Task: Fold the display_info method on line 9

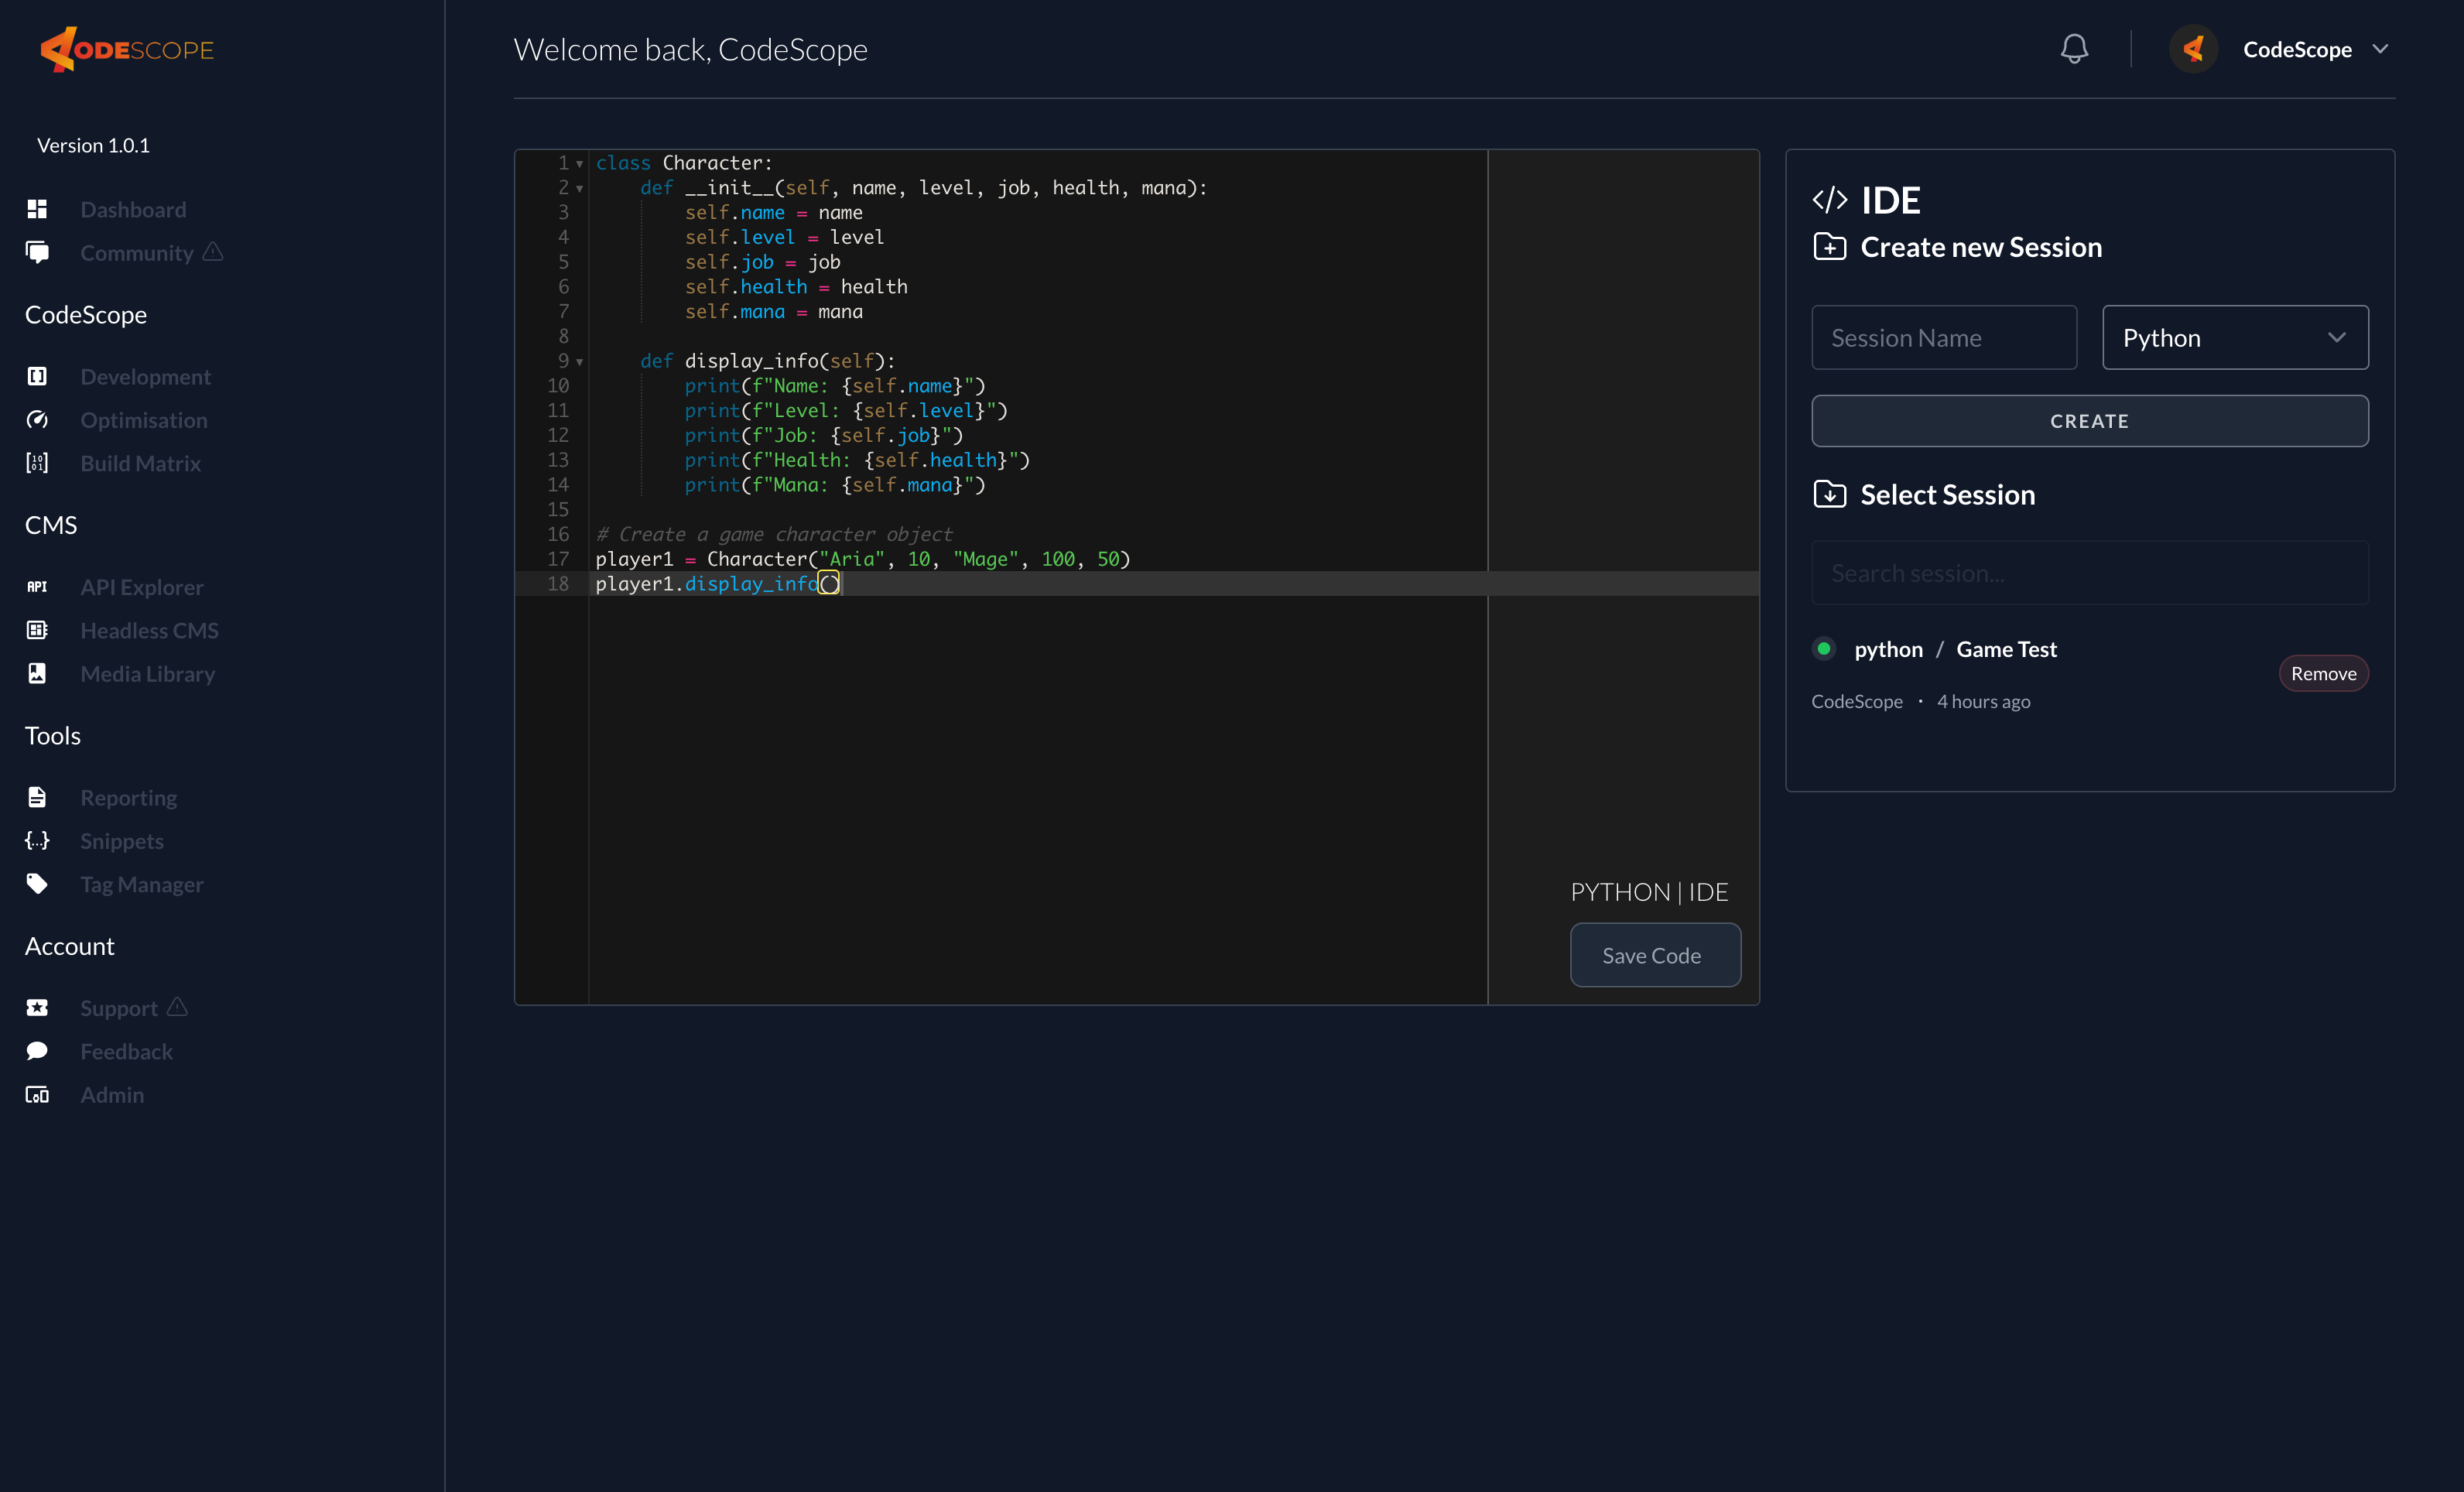Action: pos(579,362)
